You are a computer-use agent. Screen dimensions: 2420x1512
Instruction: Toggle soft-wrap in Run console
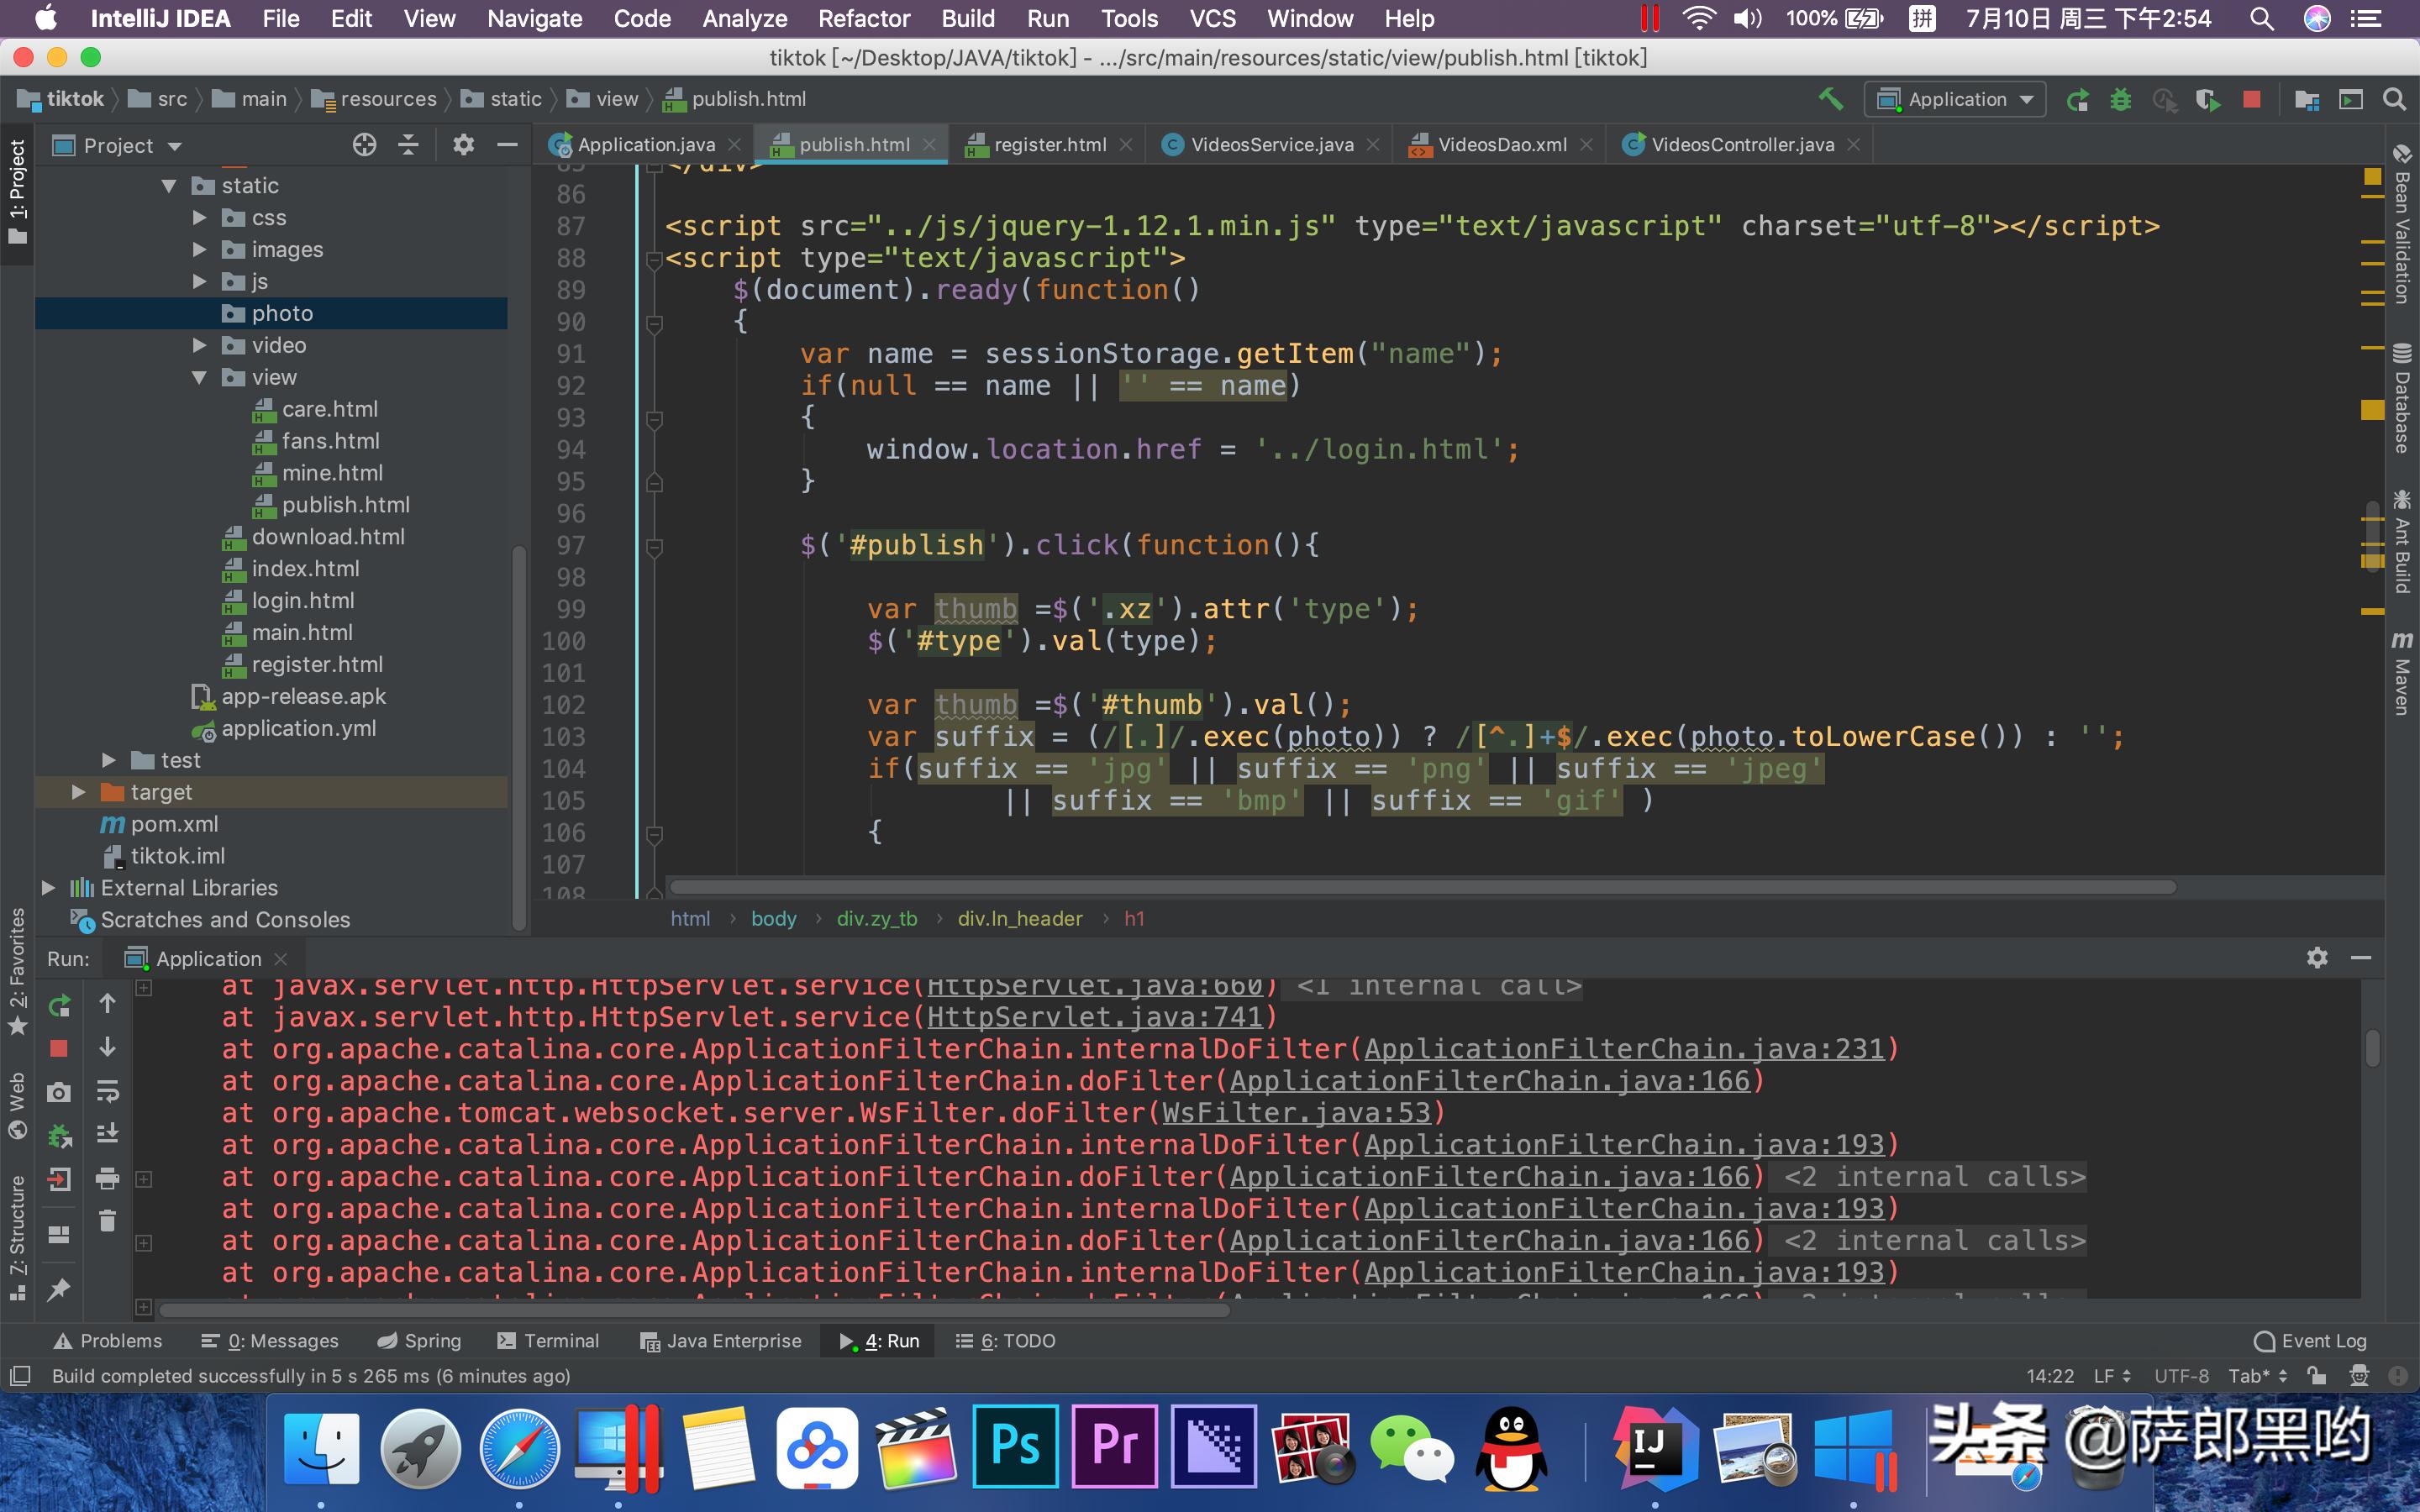click(107, 1090)
